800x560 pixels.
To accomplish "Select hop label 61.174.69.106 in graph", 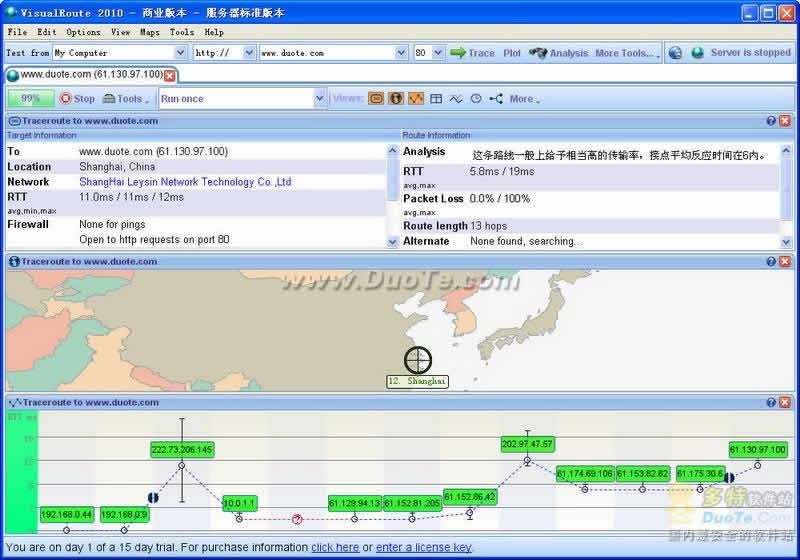I will pyautogui.click(x=585, y=474).
